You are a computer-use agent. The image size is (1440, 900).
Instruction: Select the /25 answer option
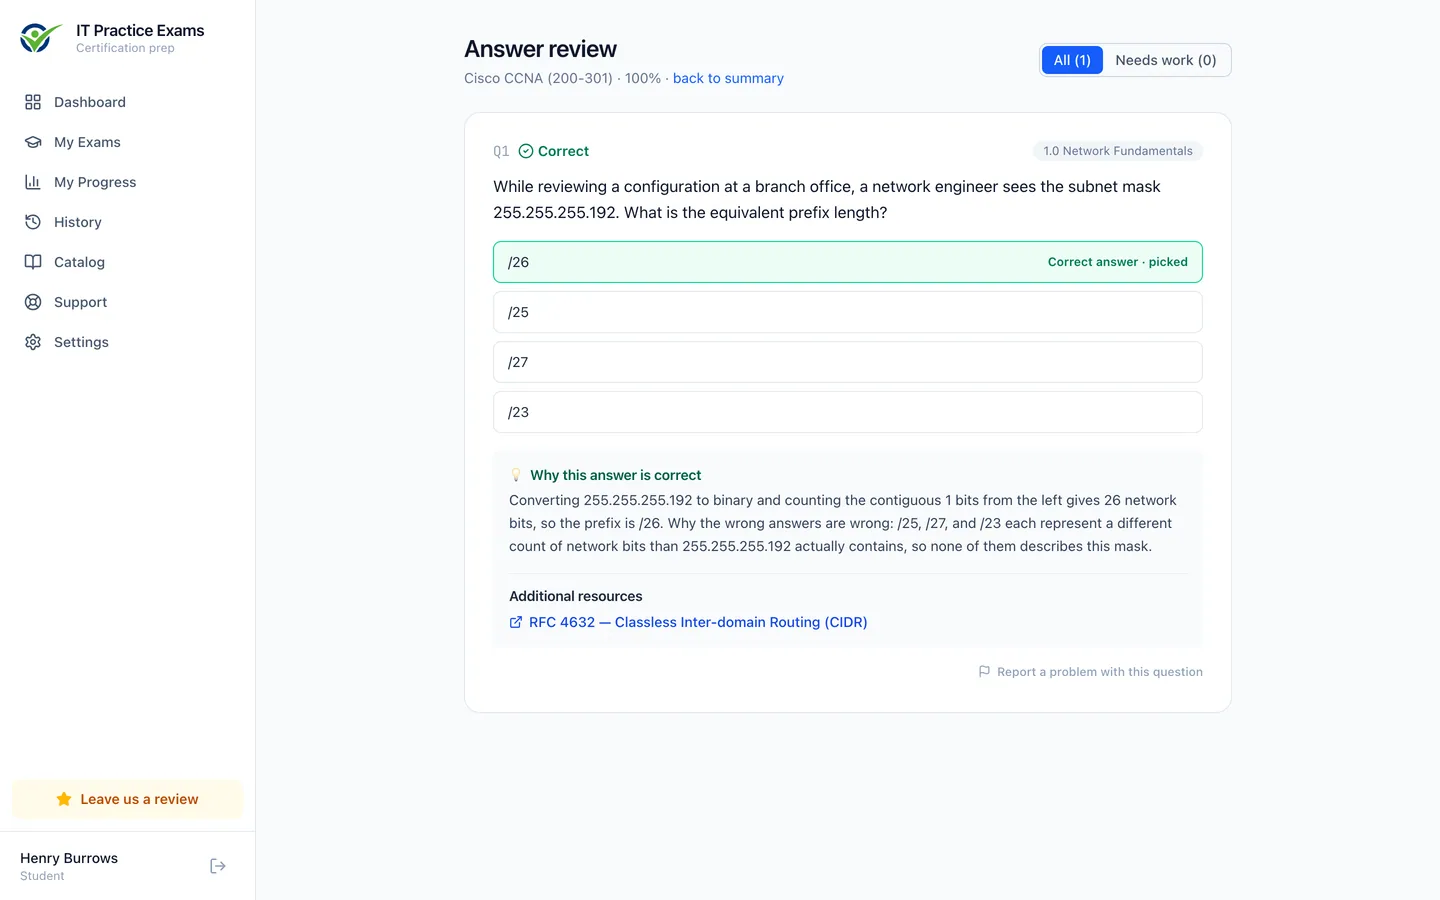848,312
